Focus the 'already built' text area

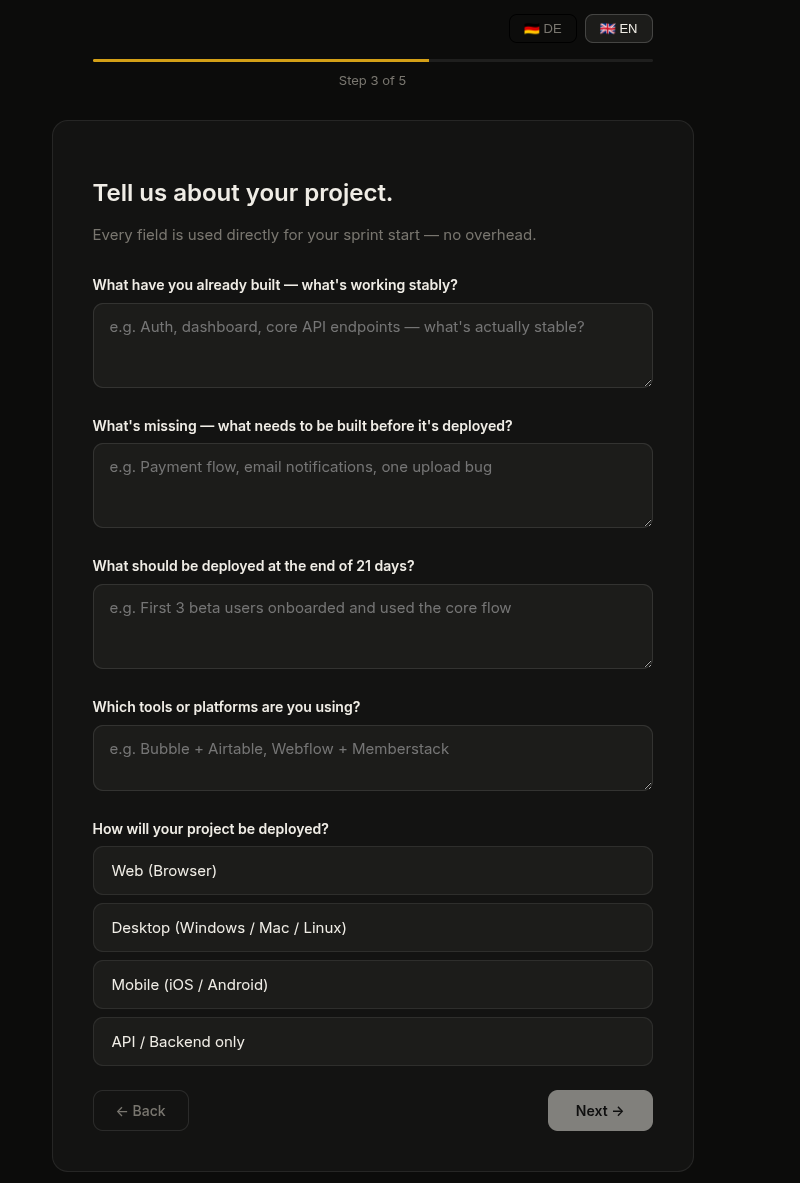(x=372, y=345)
